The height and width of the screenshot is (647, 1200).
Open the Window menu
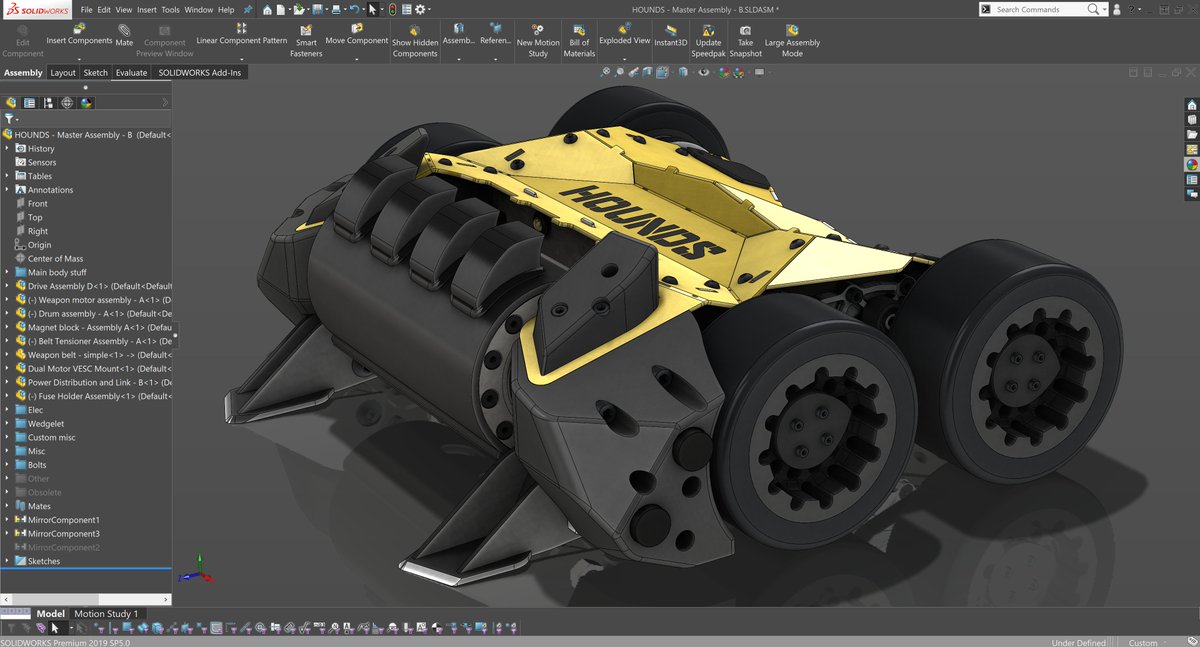point(199,9)
